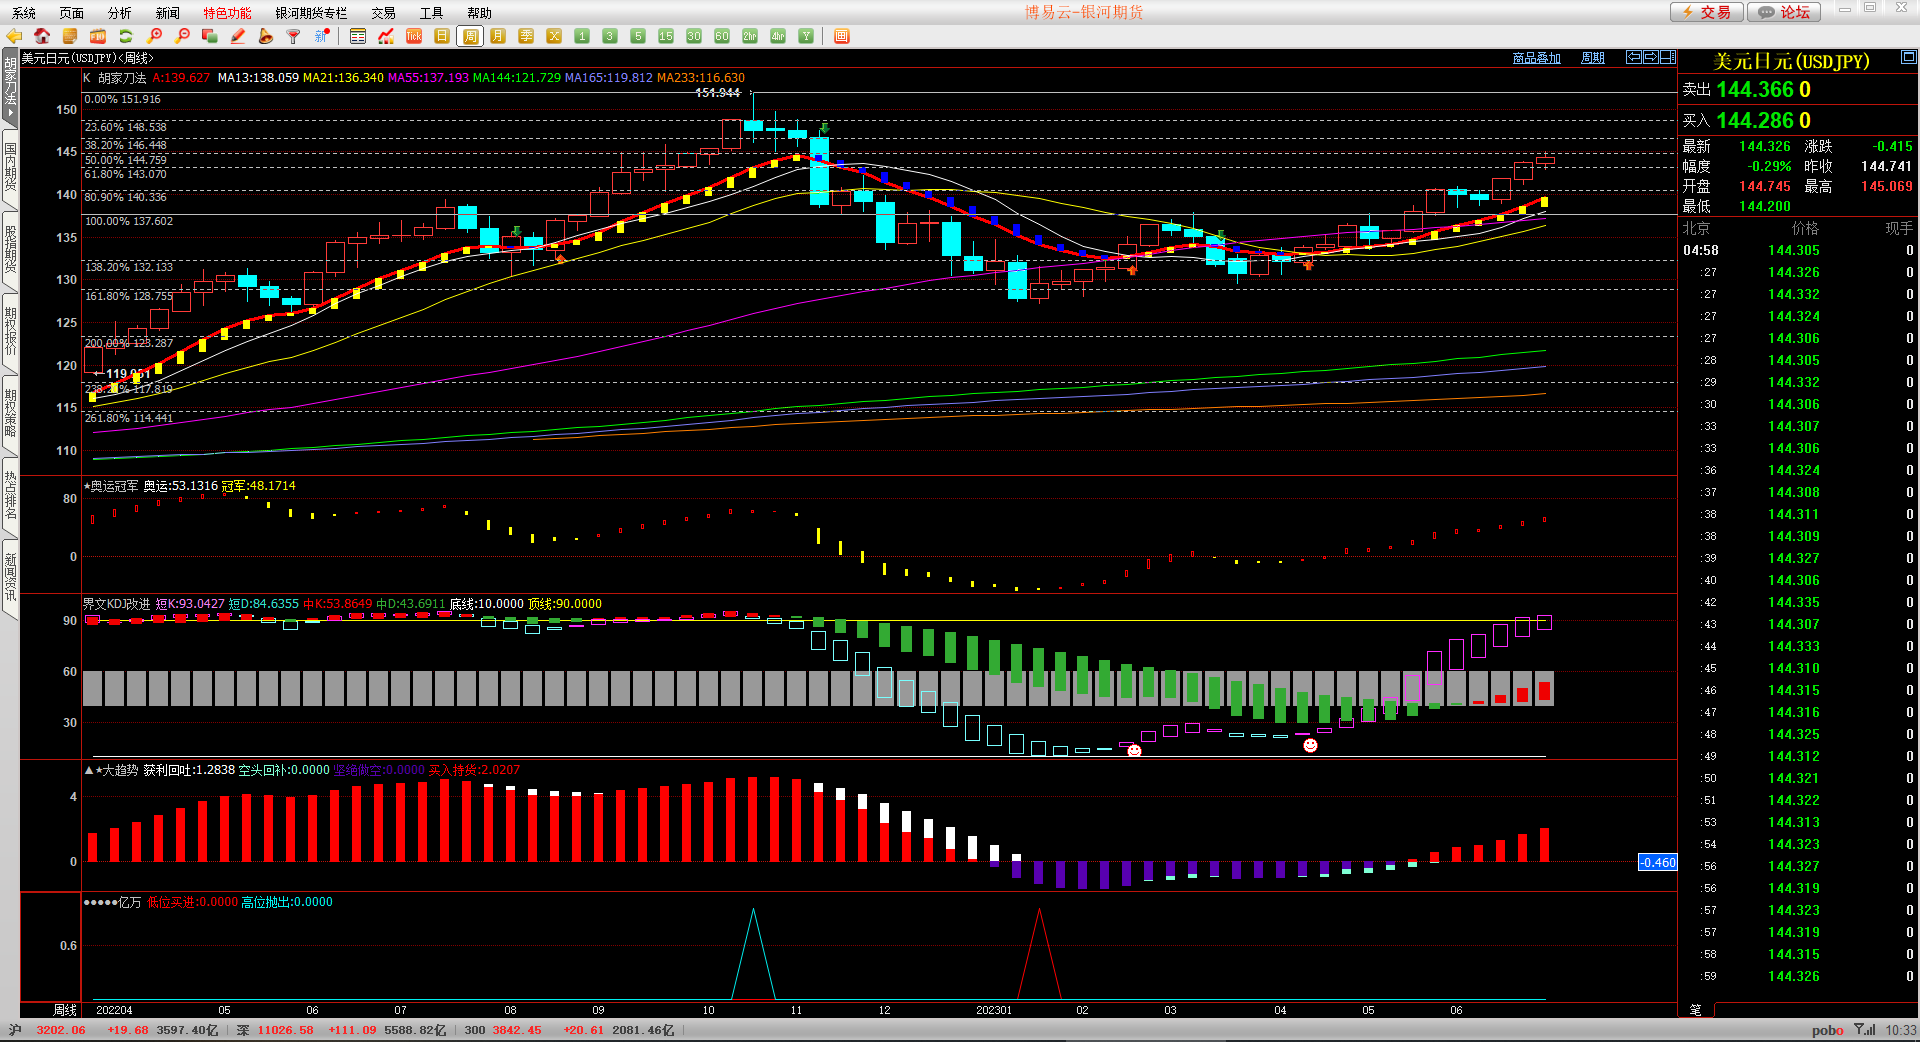Screen dimensions: 1920x1042
Task: Open the Tick chart view icon
Action: click(414, 36)
